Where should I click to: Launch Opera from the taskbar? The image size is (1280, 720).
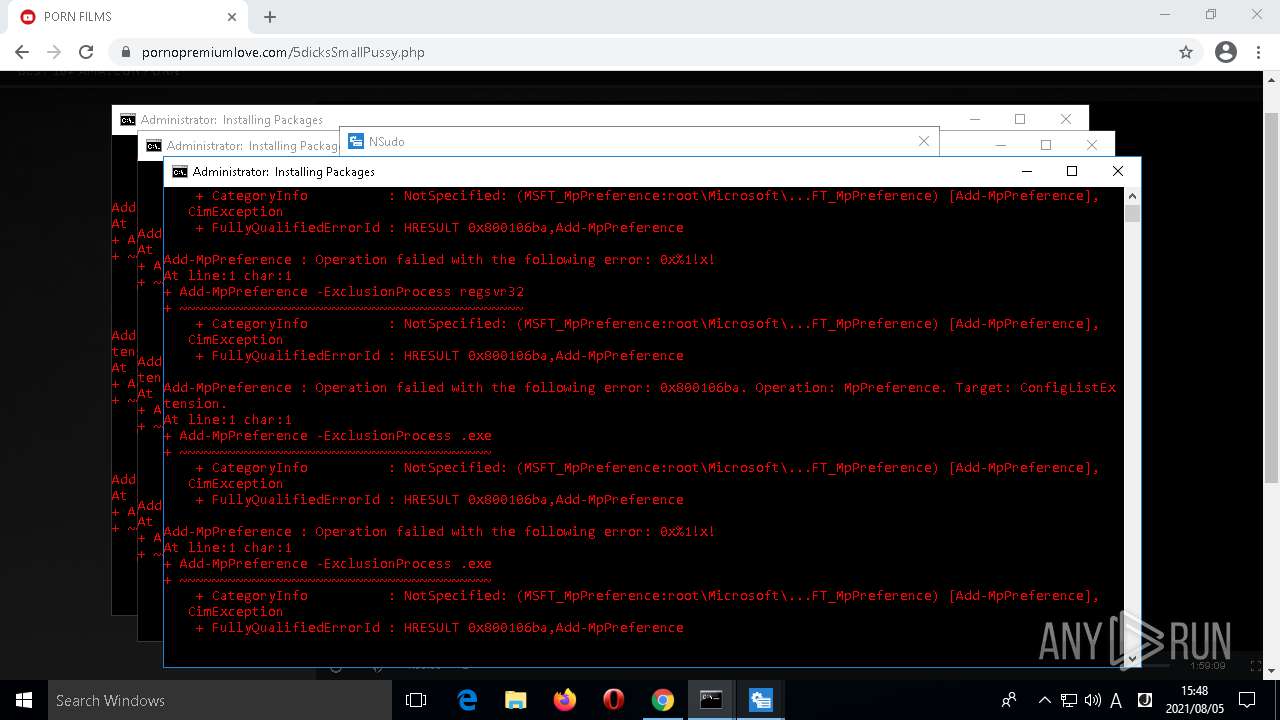click(x=613, y=700)
